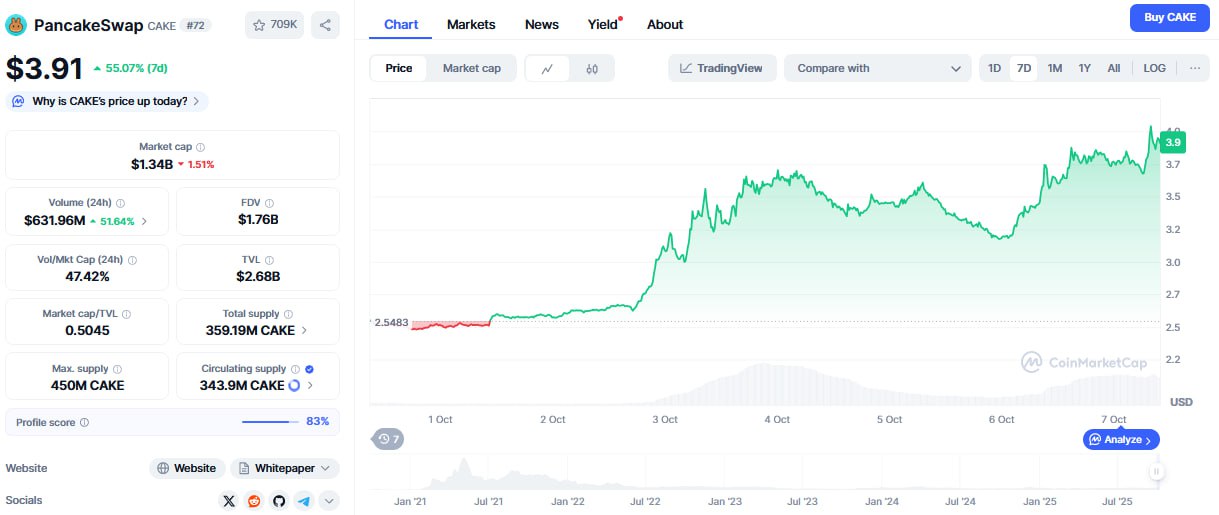Open the Compare with dropdown
Image resolution: width=1219 pixels, height=515 pixels.
(876, 68)
